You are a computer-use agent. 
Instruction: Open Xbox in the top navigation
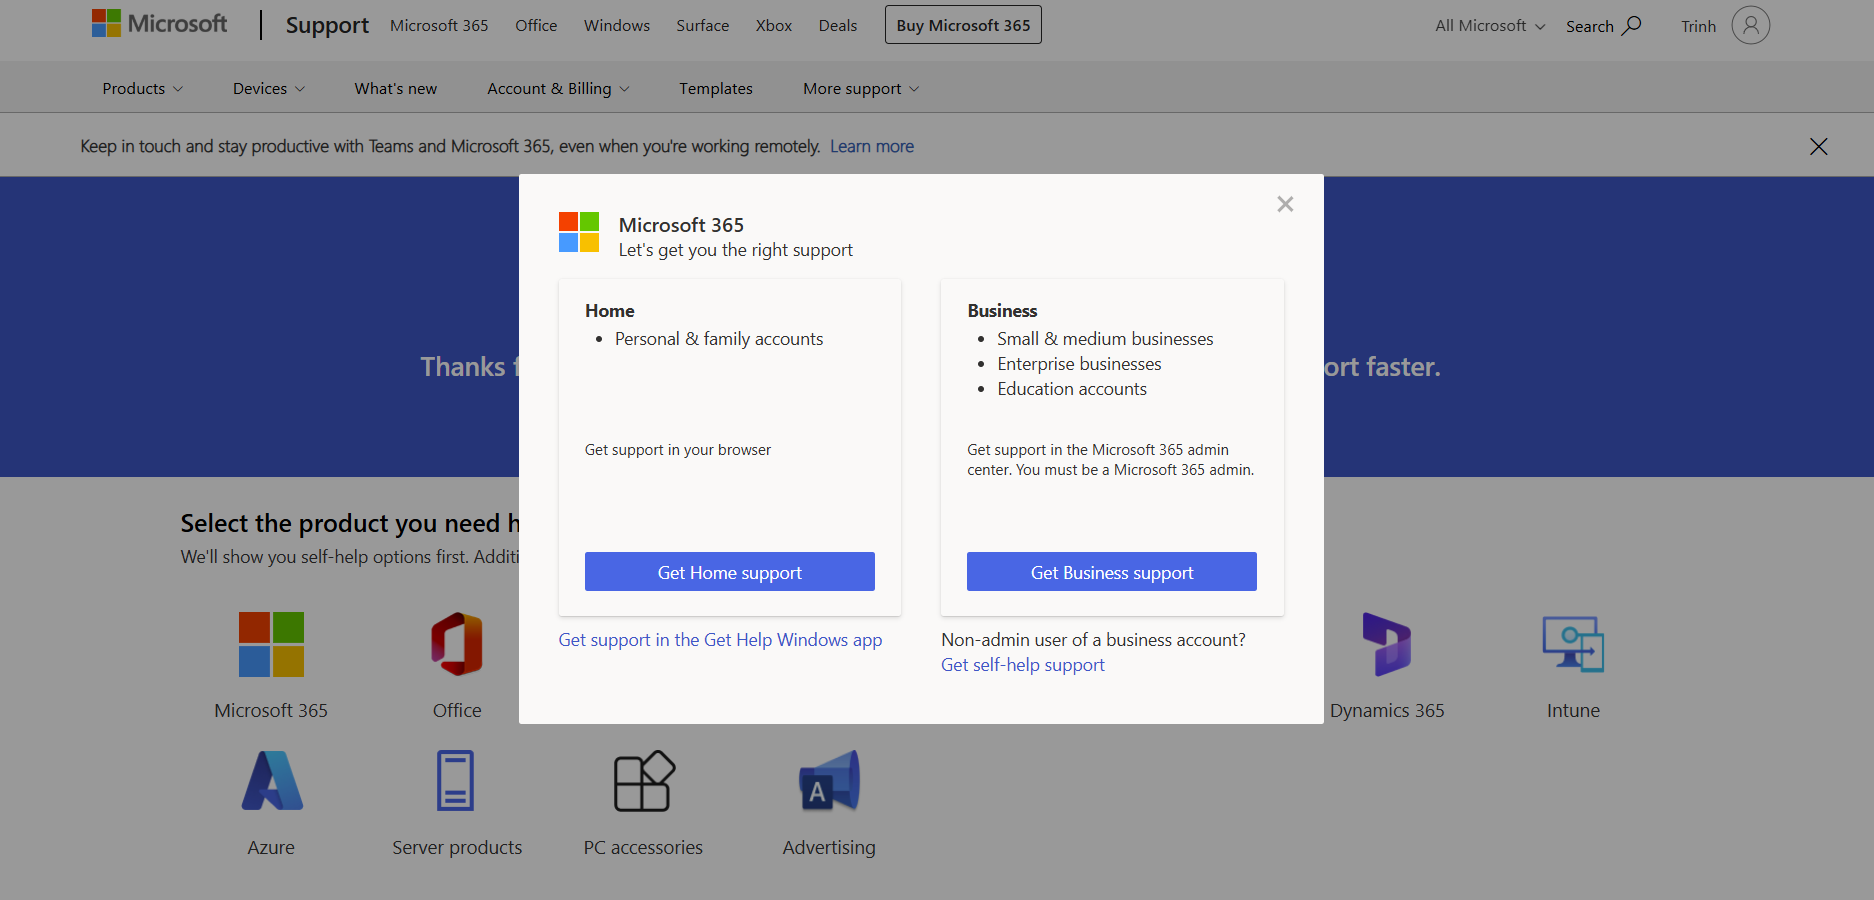(774, 25)
